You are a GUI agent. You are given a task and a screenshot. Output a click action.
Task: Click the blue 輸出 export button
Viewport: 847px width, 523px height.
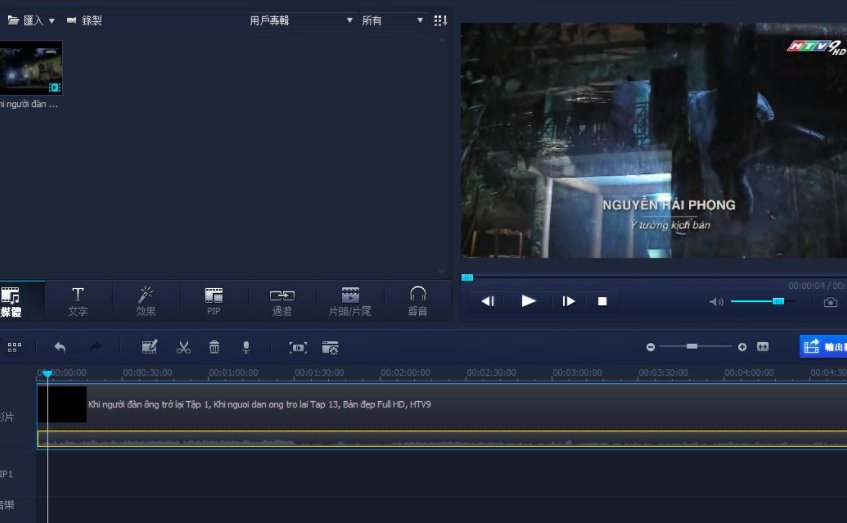coord(823,346)
